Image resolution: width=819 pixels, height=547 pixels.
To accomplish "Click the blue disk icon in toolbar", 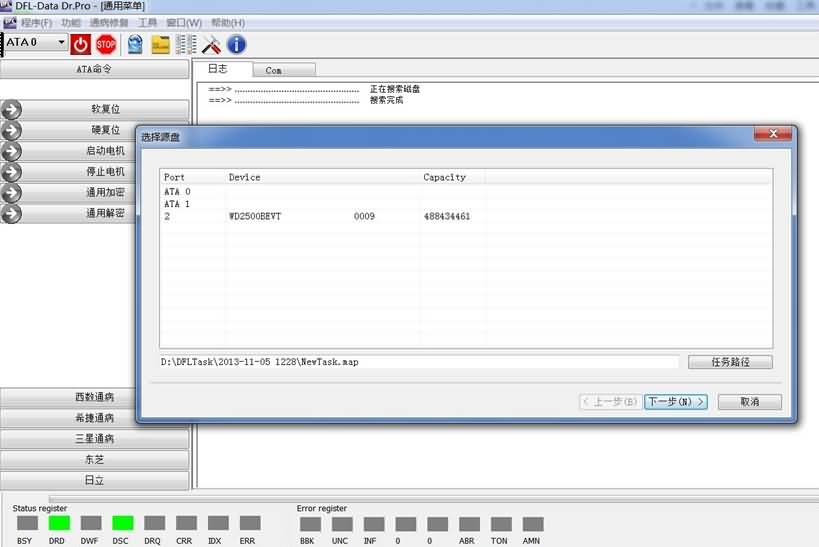I will click(x=133, y=44).
